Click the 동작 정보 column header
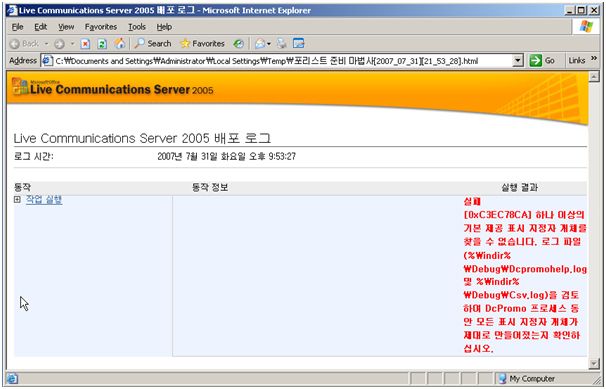Viewport: 606px width, 389px height. pos(210,188)
